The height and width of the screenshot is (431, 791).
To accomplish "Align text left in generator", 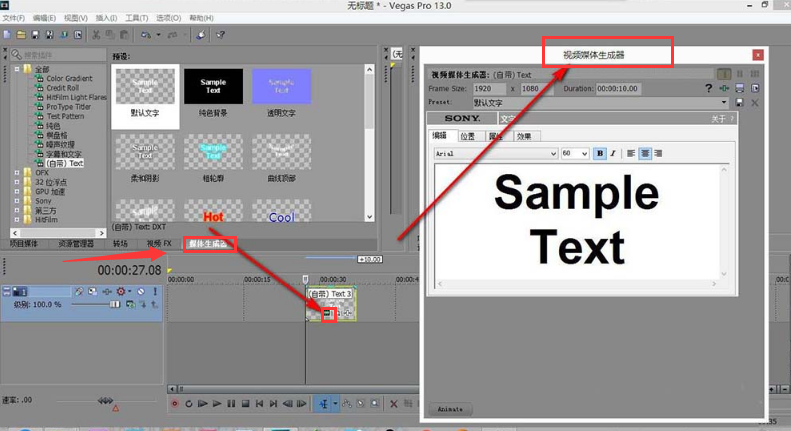I will tap(631, 153).
